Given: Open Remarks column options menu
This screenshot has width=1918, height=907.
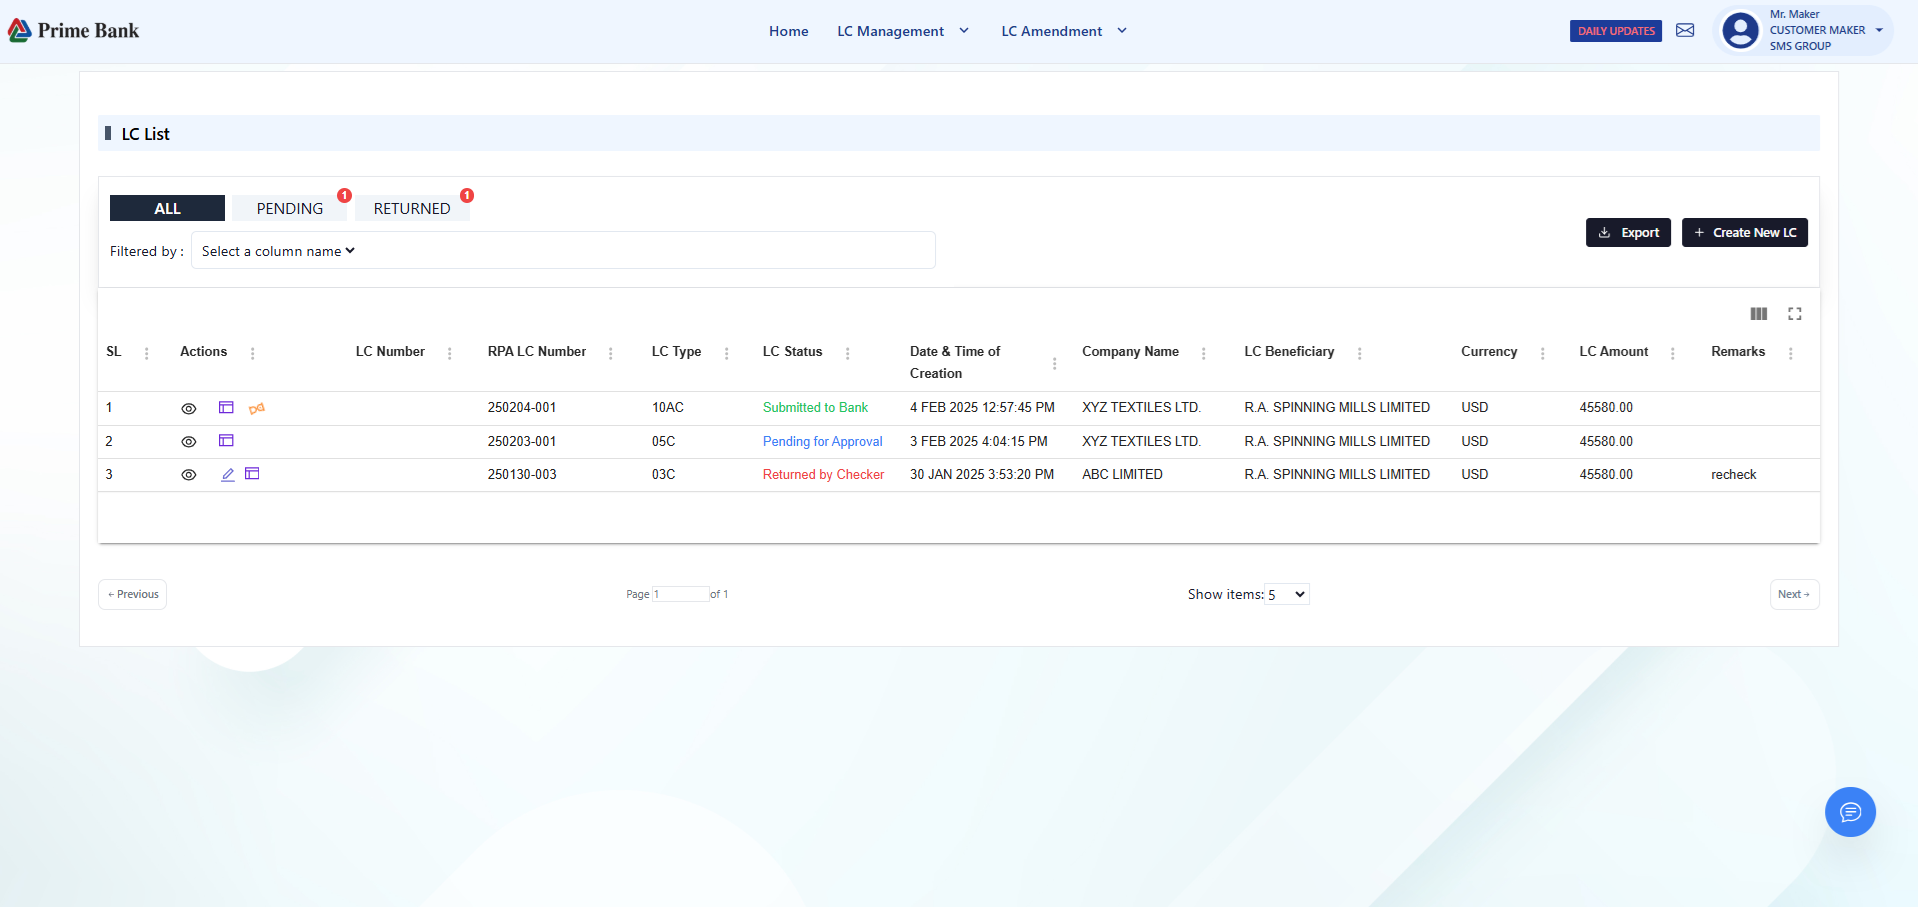Looking at the screenshot, I should [1790, 353].
